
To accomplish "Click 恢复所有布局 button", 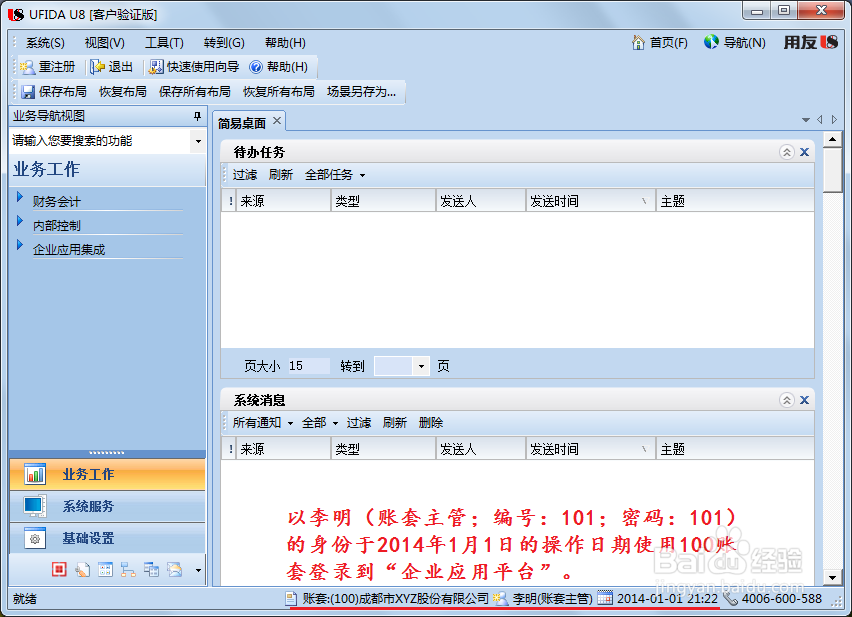I will [x=279, y=92].
